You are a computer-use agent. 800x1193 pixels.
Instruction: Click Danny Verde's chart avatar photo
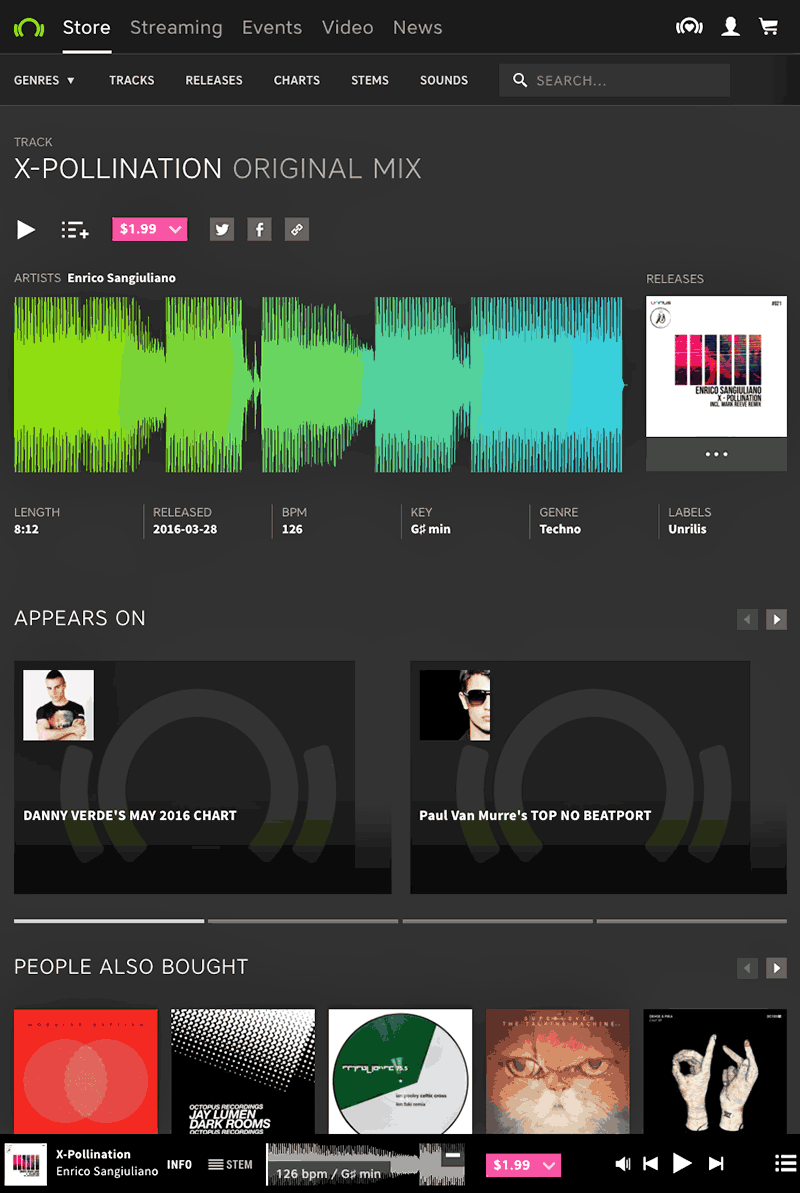point(59,705)
